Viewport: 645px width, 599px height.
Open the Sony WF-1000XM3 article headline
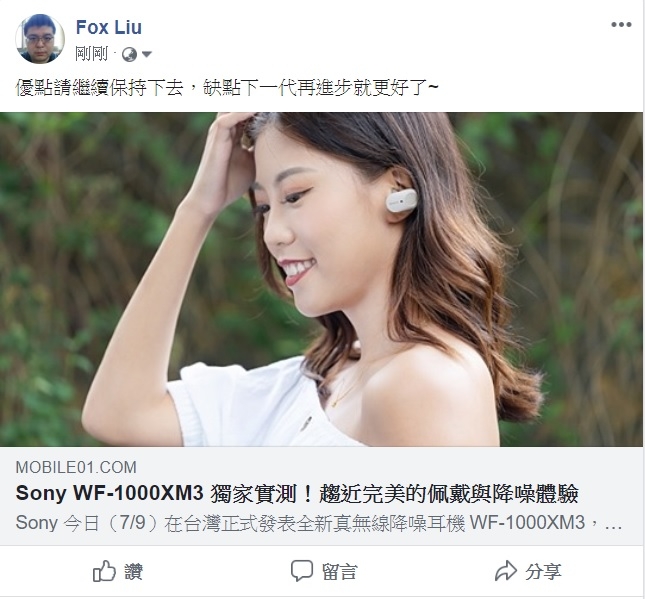(x=297, y=494)
